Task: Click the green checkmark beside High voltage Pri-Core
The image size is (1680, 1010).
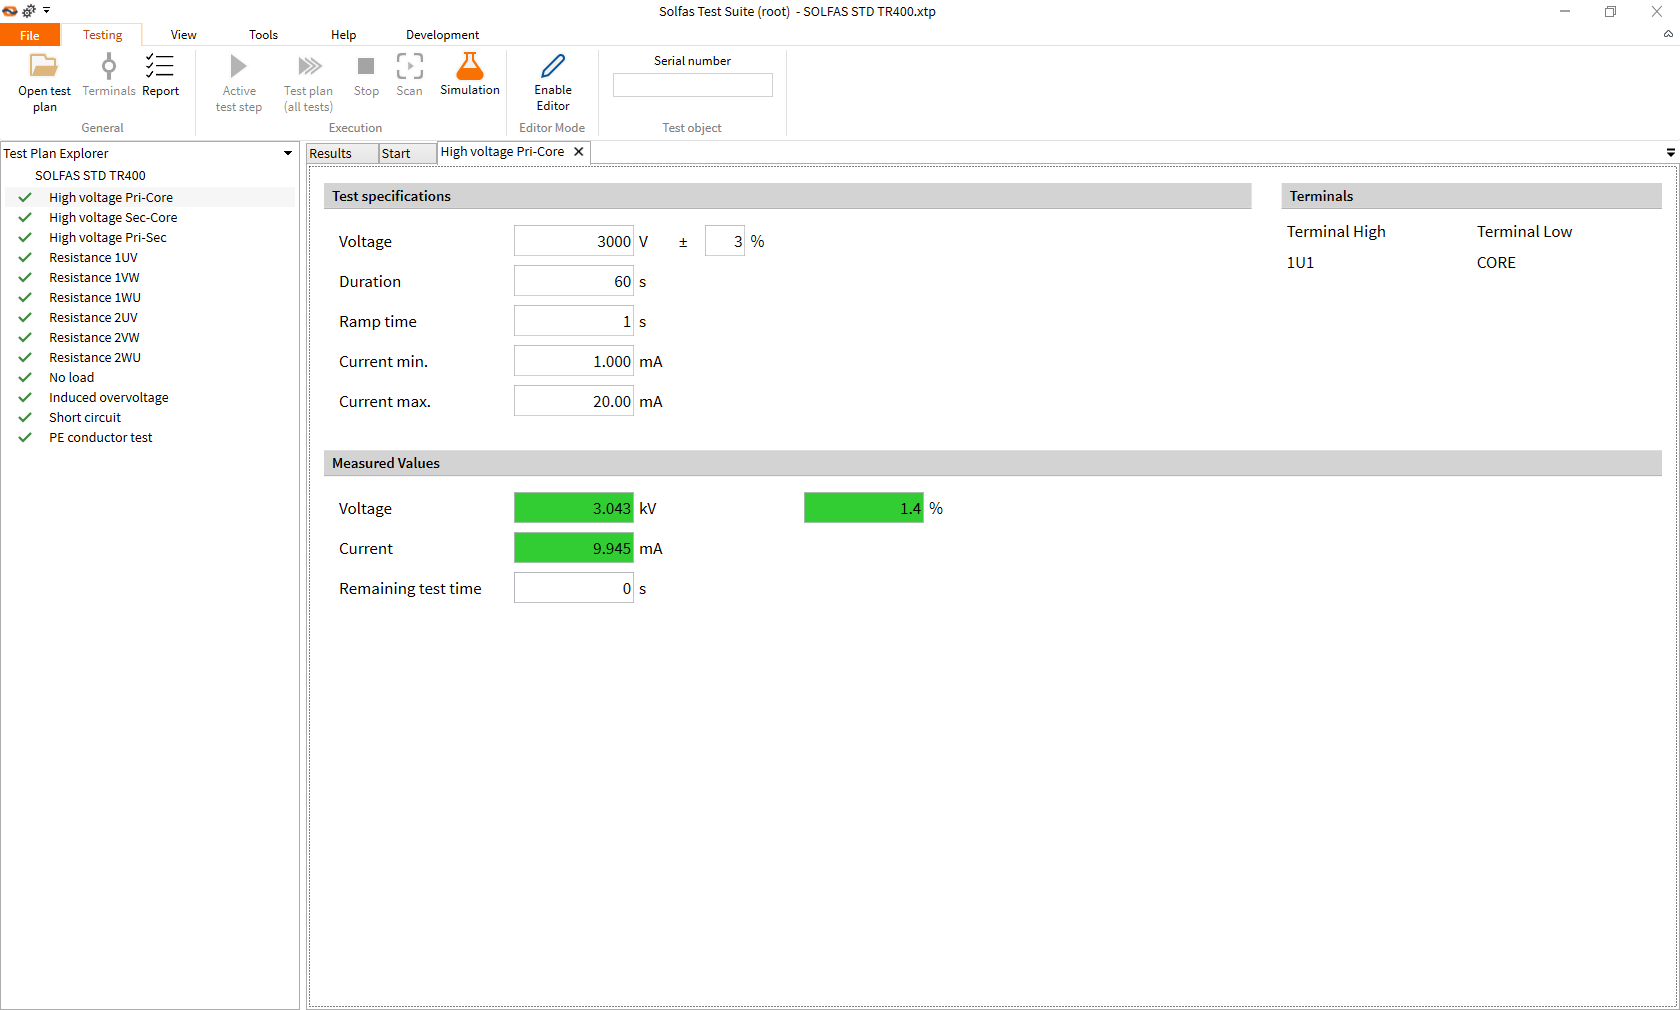Action: (25, 198)
